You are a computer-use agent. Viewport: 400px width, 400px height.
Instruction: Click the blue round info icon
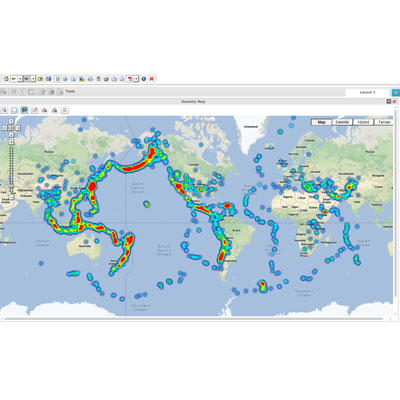[144, 79]
